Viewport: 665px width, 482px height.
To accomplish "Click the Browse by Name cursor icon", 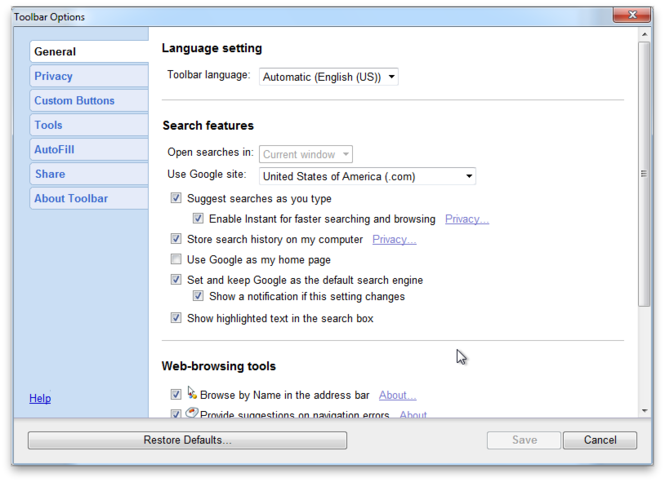I will pos(192,393).
